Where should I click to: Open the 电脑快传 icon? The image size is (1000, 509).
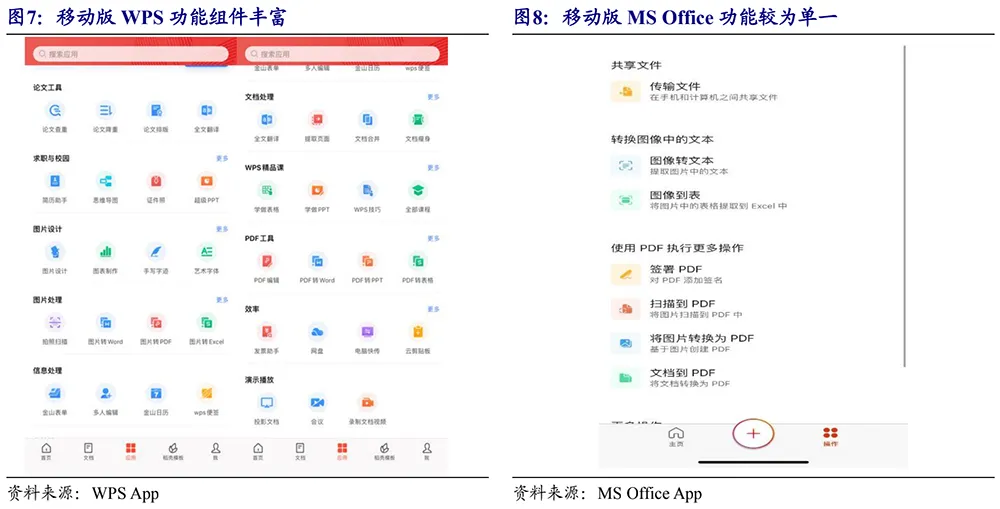pos(367,332)
